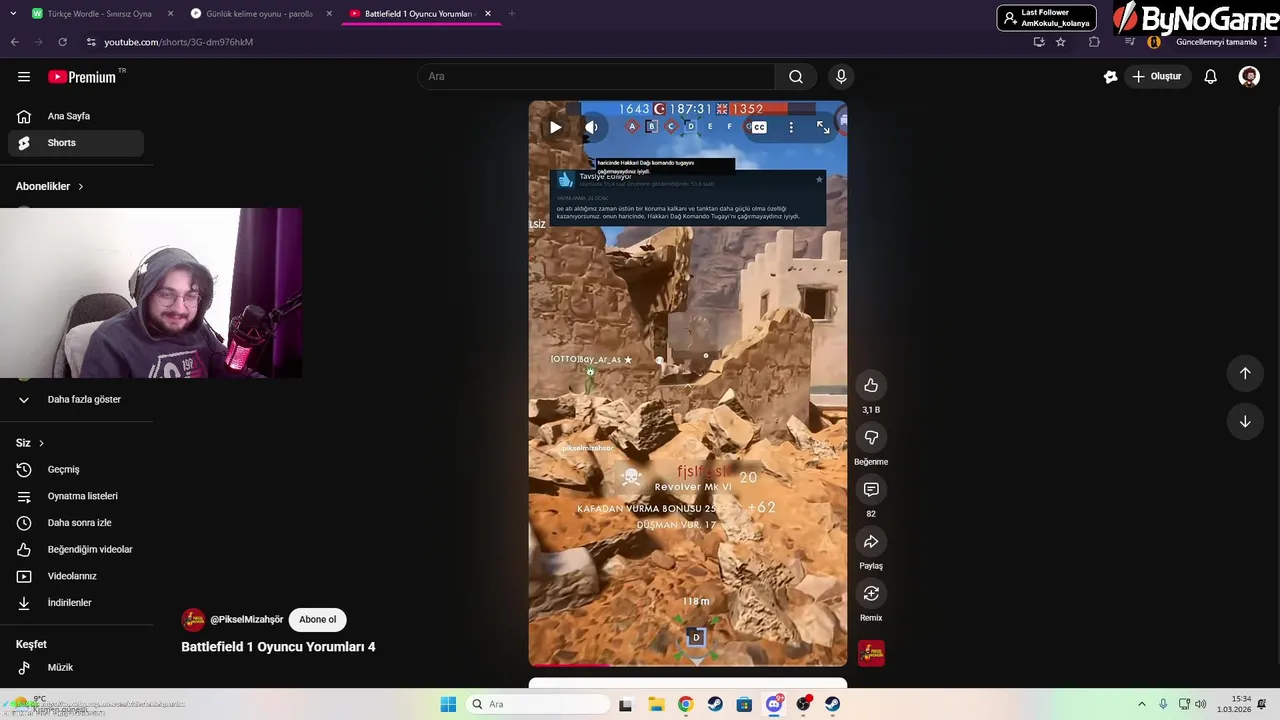Open Beğendiğim videolar
Viewport: 1280px width, 720px height.
(x=76, y=550)
